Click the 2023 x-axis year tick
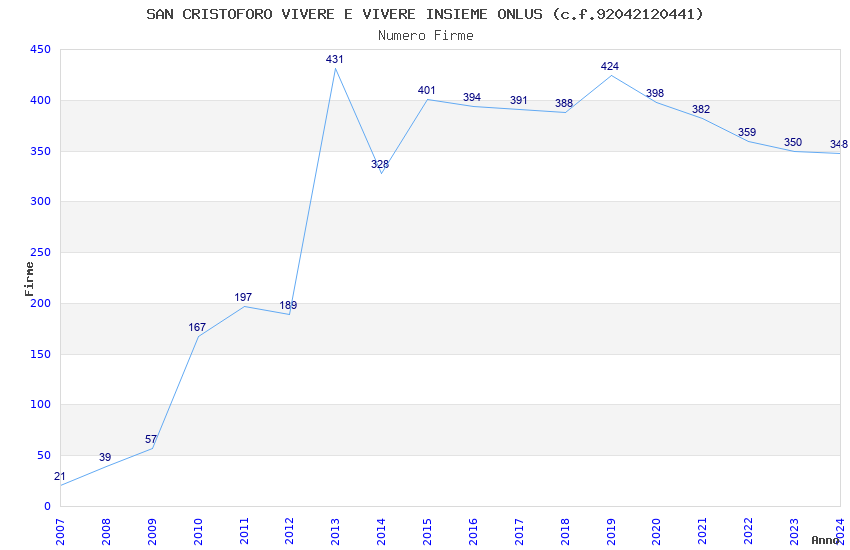Viewport: 850px width, 550px height. click(794, 532)
